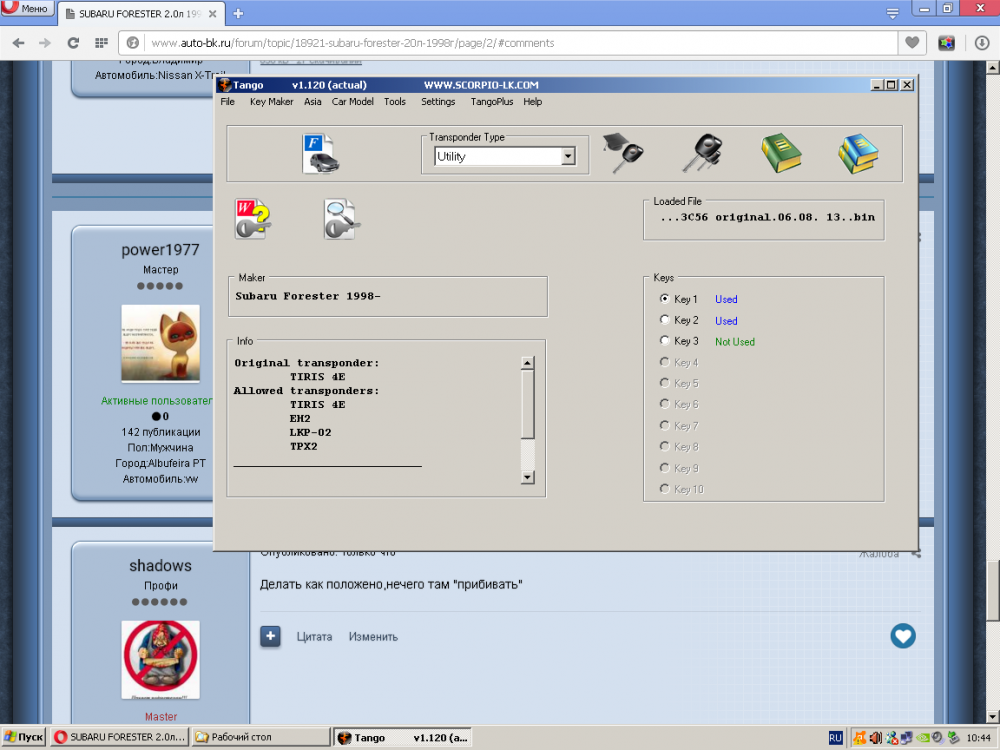Select Key 5 radio button
The width and height of the screenshot is (1000, 750).
tap(665, 383)
